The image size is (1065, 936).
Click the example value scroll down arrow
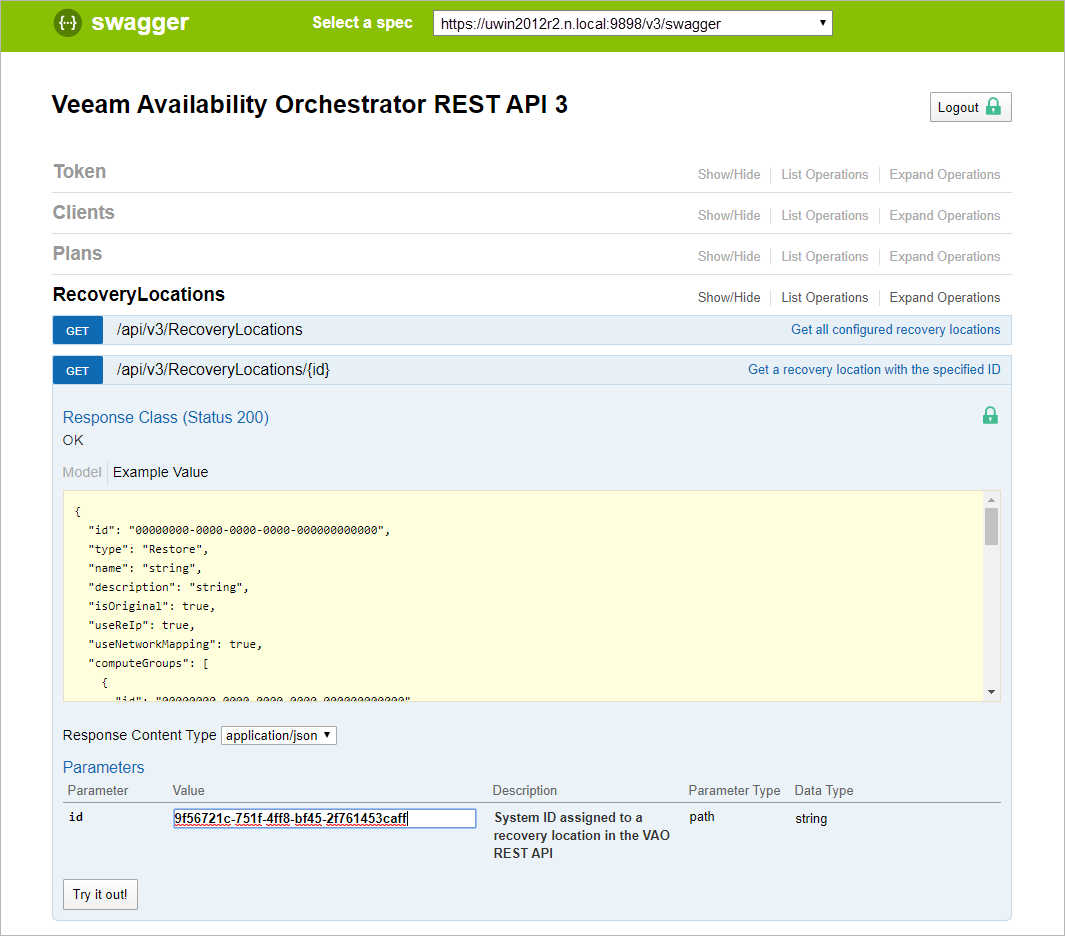point(992,692)
